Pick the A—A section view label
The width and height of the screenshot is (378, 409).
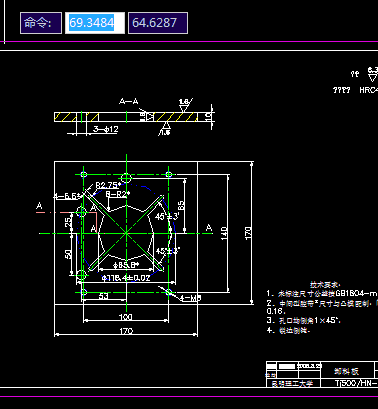[x=129, y=101]
